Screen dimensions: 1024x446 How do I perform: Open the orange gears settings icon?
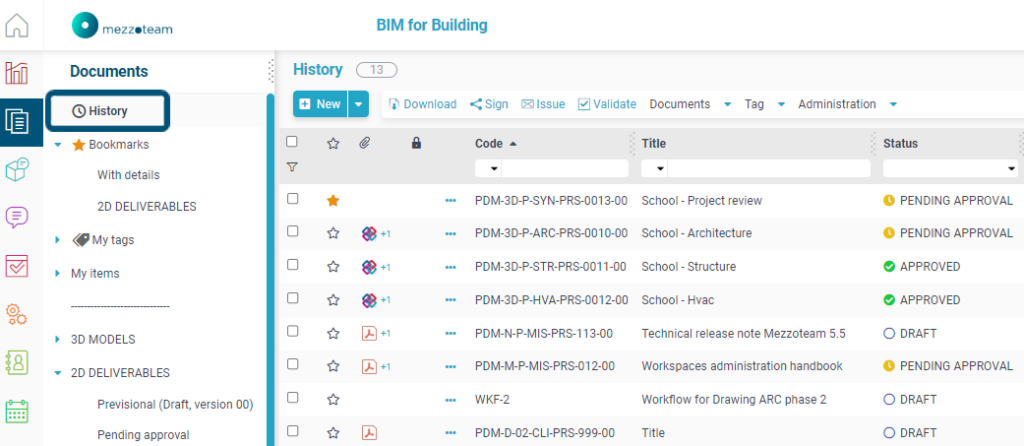click(x=17, y=314)
